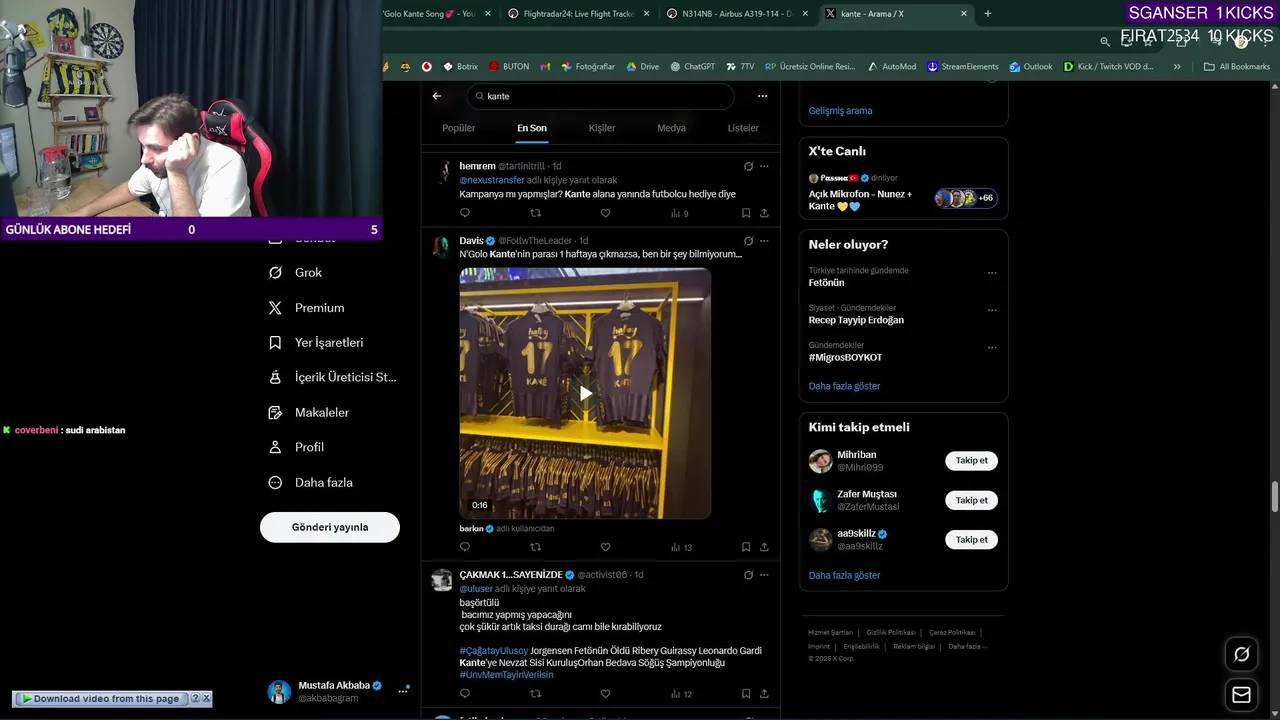1280x720 pixels.
Task: Share Davis's video post
Action: click(x=764, y=547)
